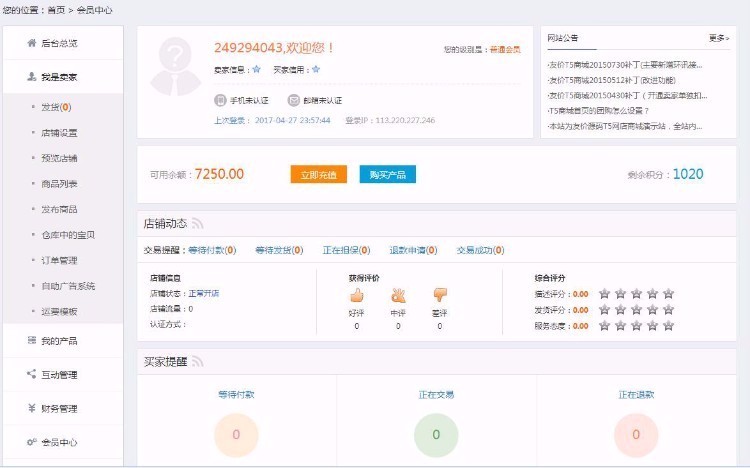This screenshot has width=750, height=468.
Task: Select 预览店铺 in the sidebar
Action: [59, 158]
